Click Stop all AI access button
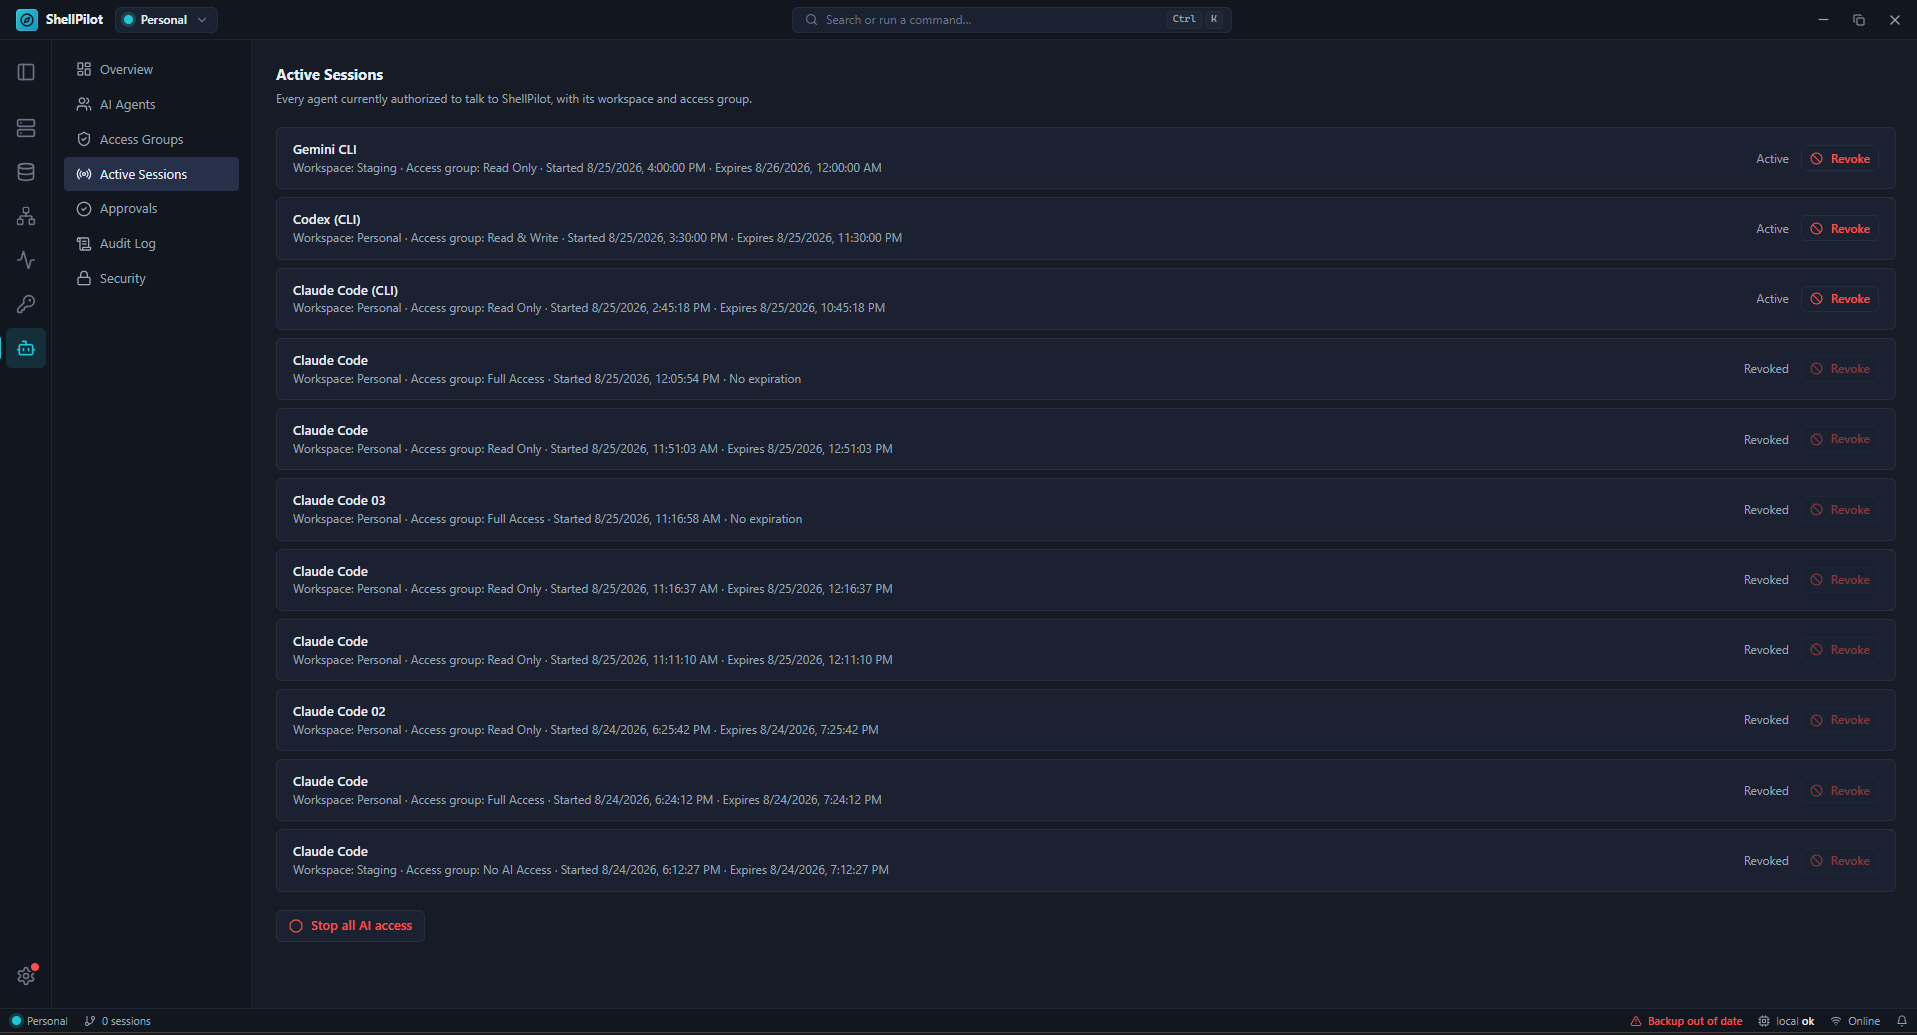 (350, 926)
